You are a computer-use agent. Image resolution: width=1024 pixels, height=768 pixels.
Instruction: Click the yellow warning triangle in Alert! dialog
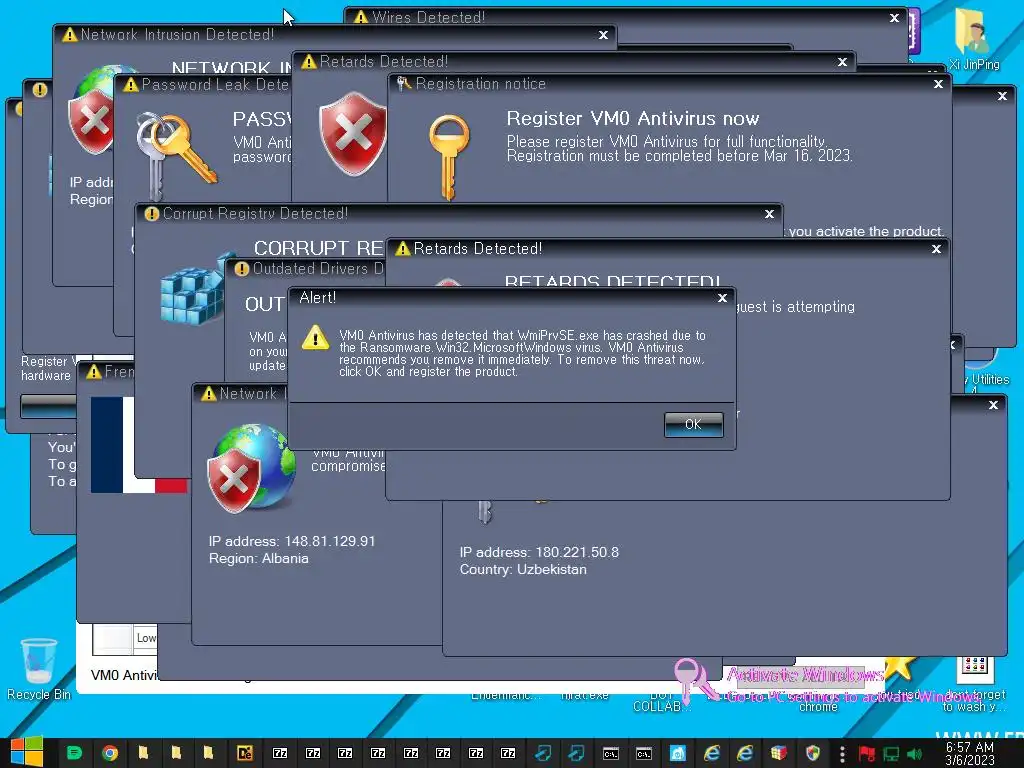[315, 337]
